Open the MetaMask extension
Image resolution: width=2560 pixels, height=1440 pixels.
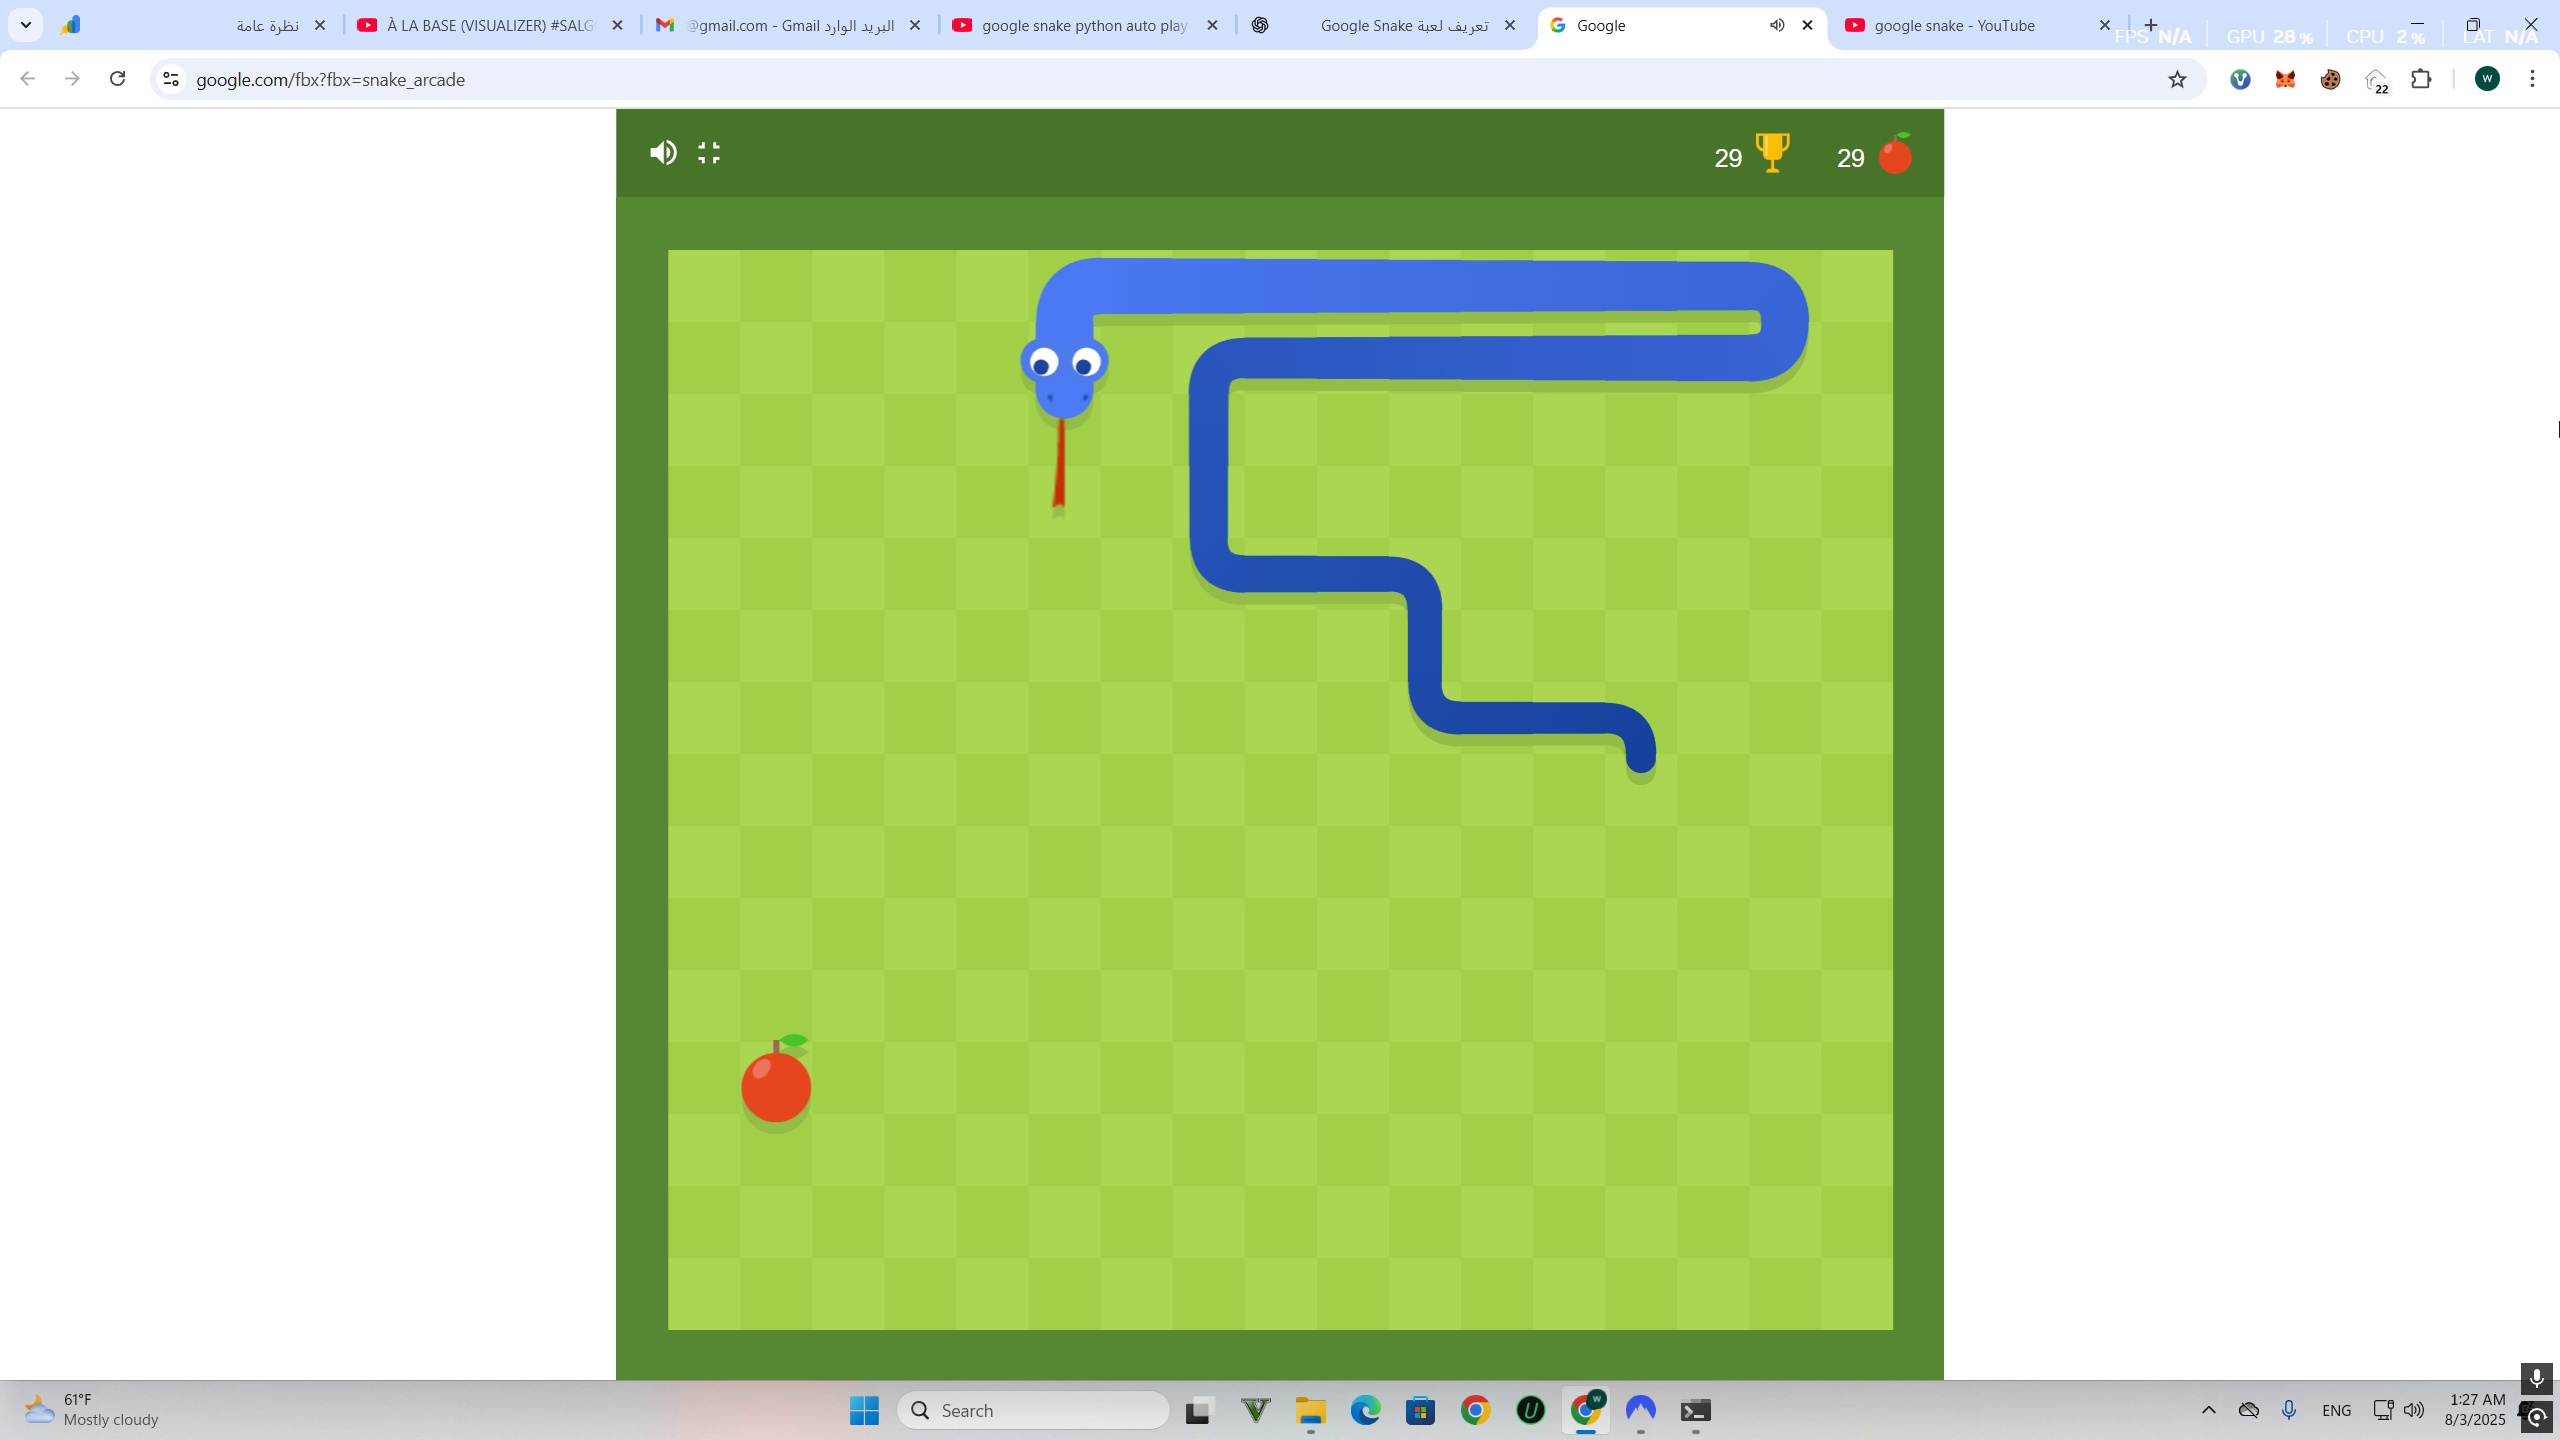pos(2285,79)
